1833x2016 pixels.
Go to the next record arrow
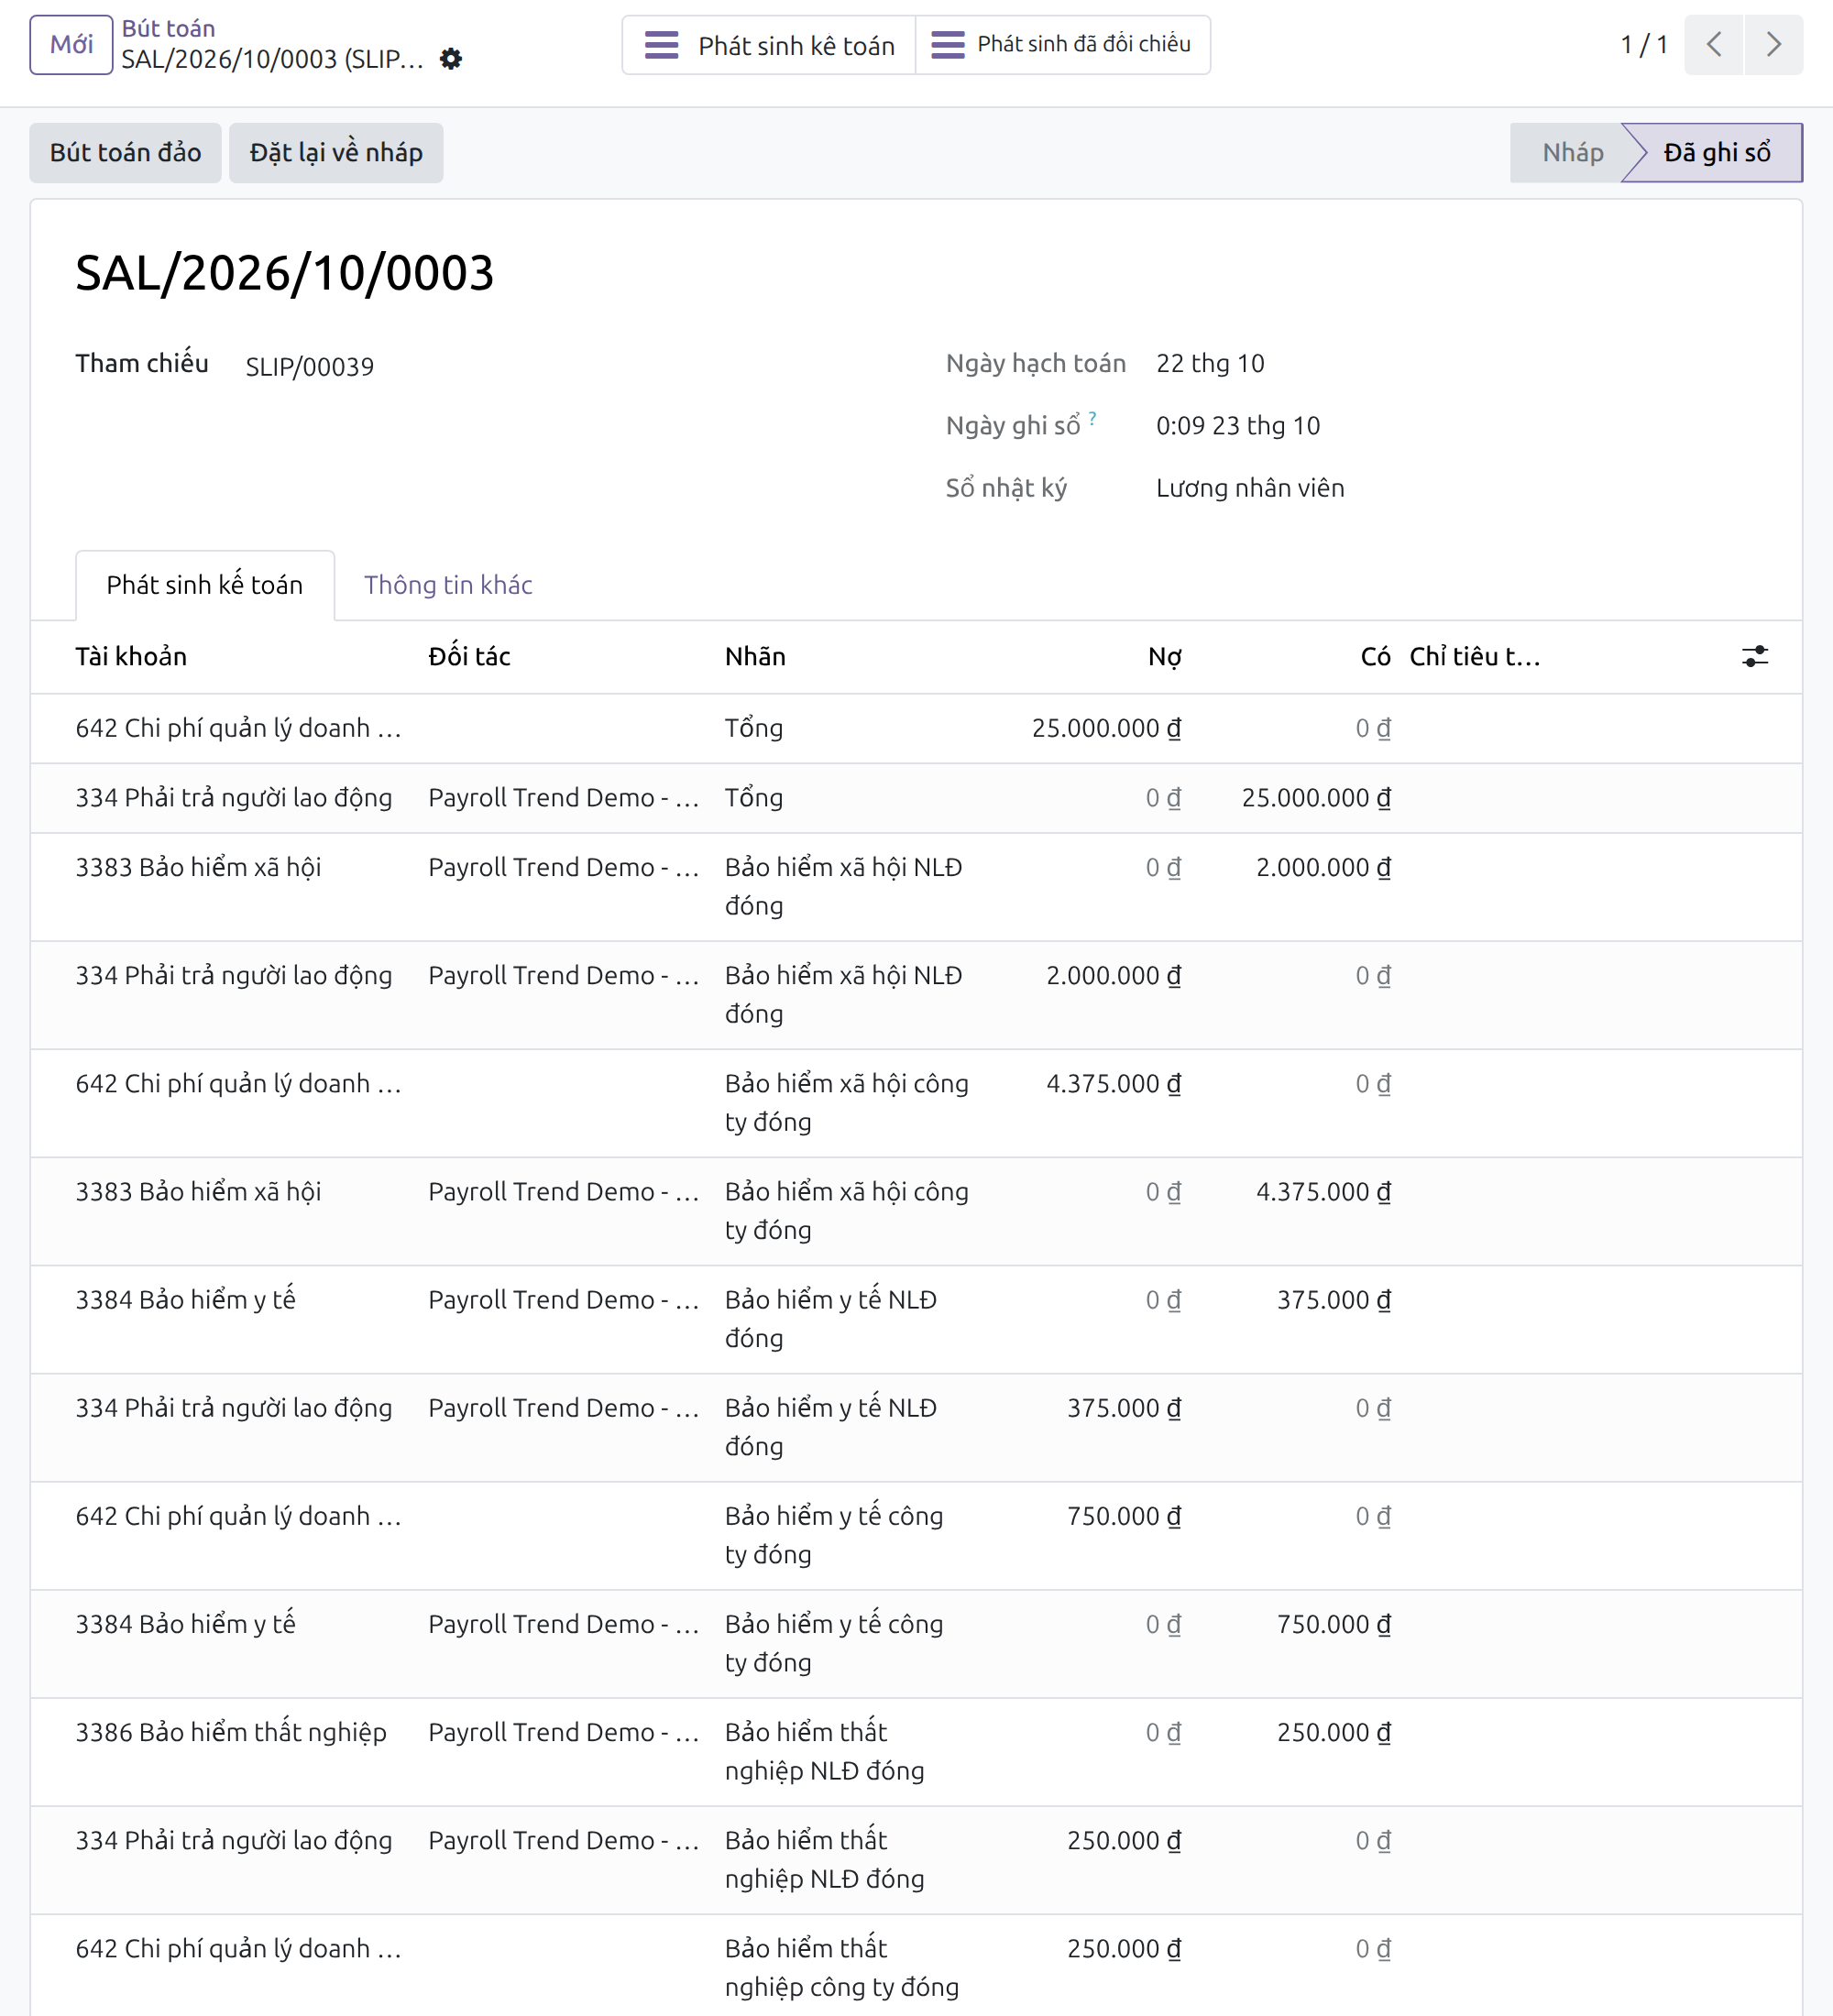(x=1774, y=44)
